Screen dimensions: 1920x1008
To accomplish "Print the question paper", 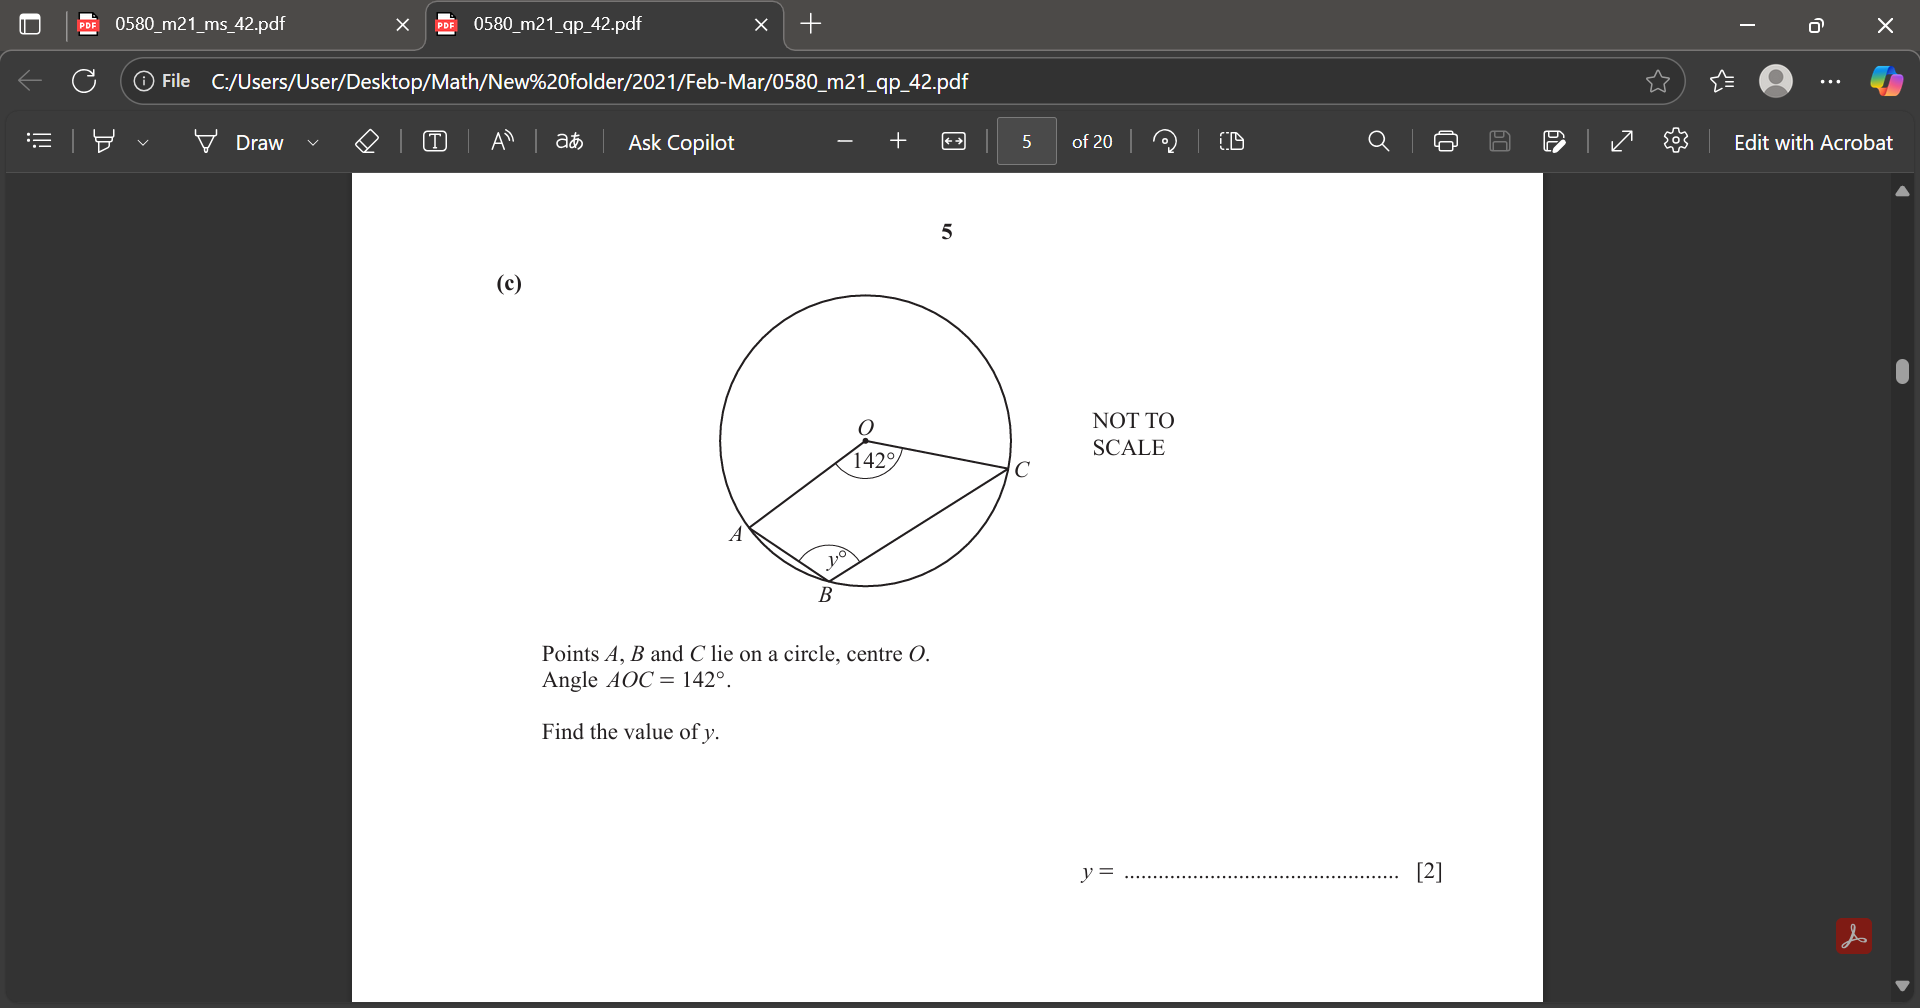I will 1444,141.
